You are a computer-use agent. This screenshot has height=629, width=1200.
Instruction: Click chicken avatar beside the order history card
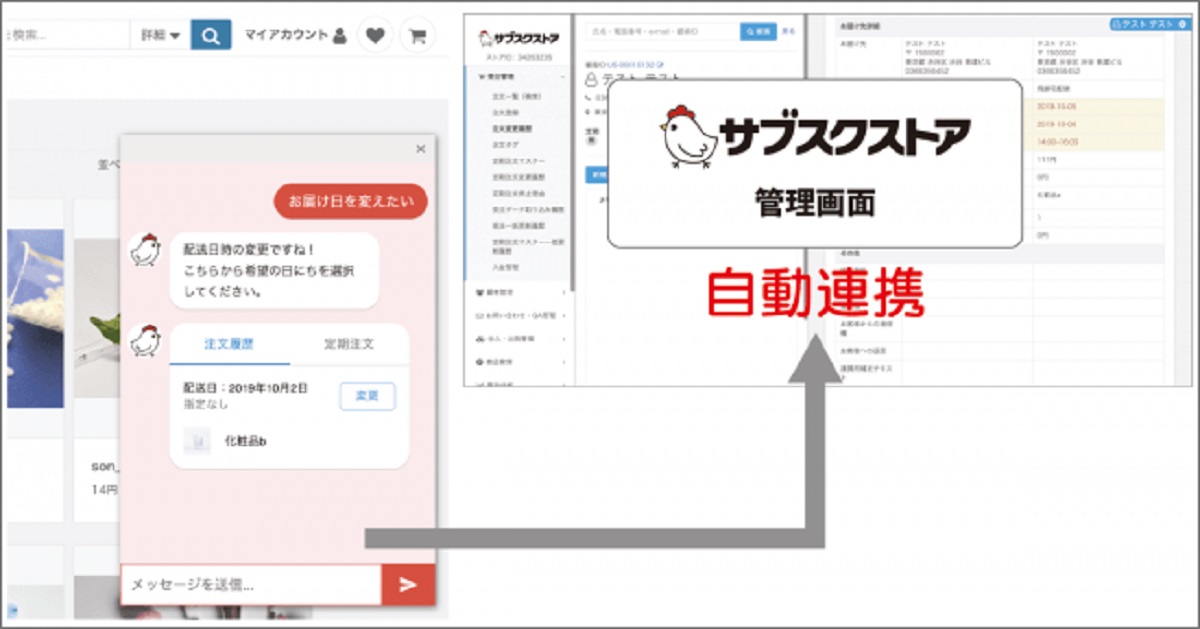click(x=145, y=340)
